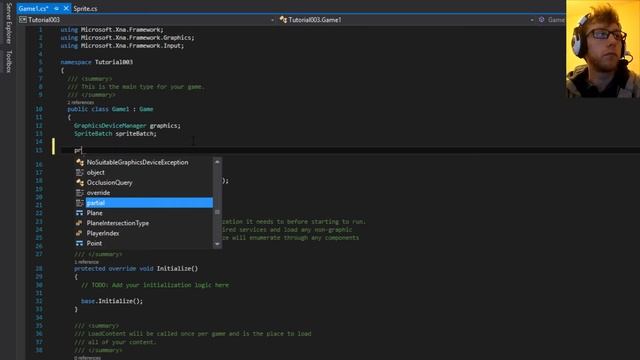The width and height of the screenshot is (640, 360).
Task: Open the Toolbox side panel
Action: coord(9,62)
